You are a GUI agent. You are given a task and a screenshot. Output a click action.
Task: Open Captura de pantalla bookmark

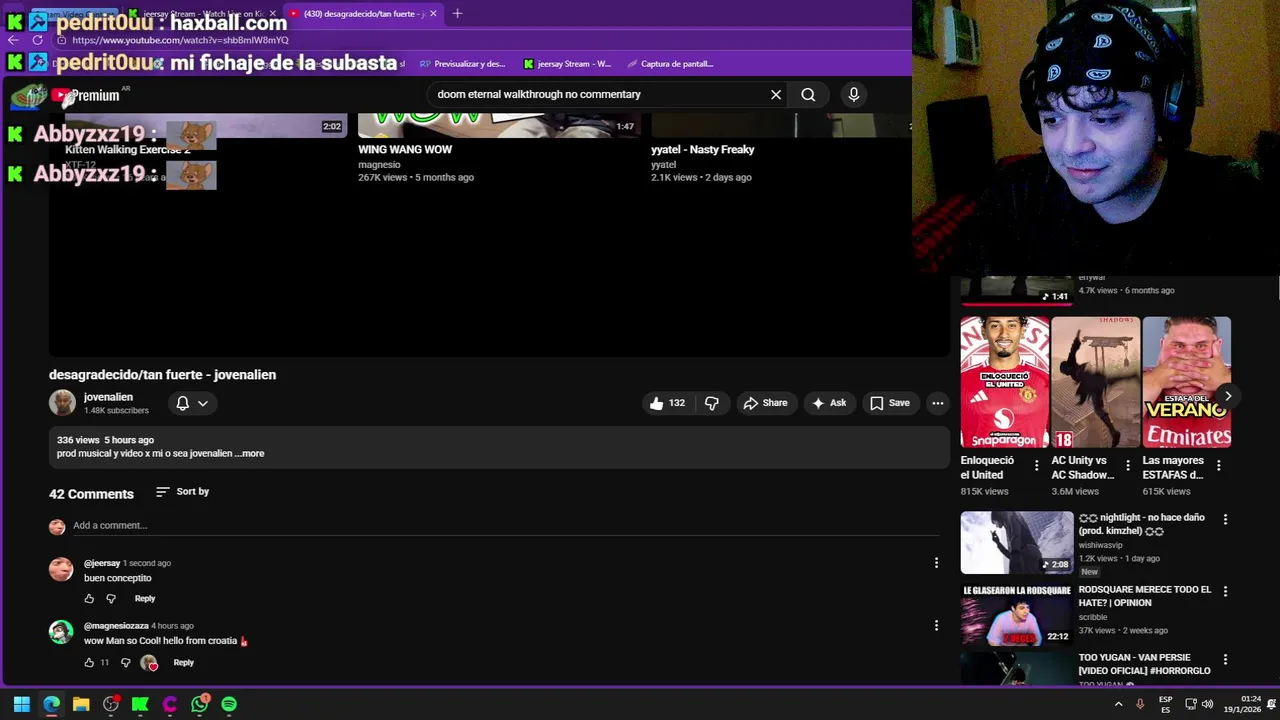click(x=669, y=64)
